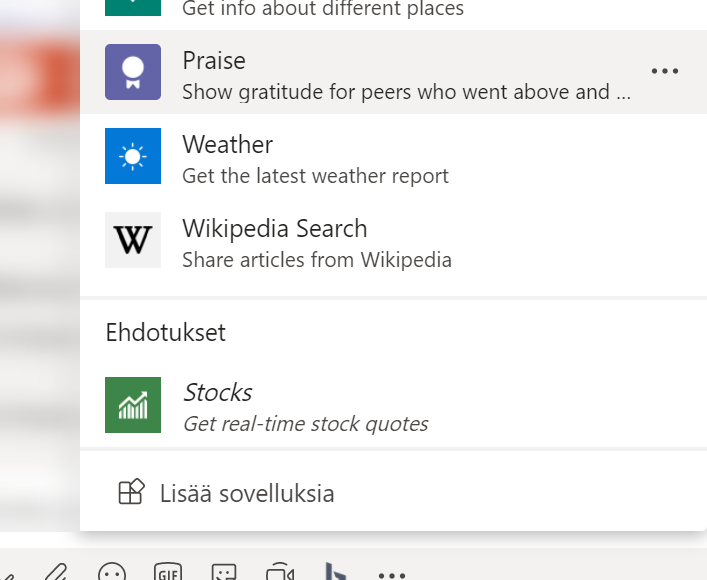
Task: Click the add-apps icon beside 'Lisää sovelluksia'
Action: point(132,493)
